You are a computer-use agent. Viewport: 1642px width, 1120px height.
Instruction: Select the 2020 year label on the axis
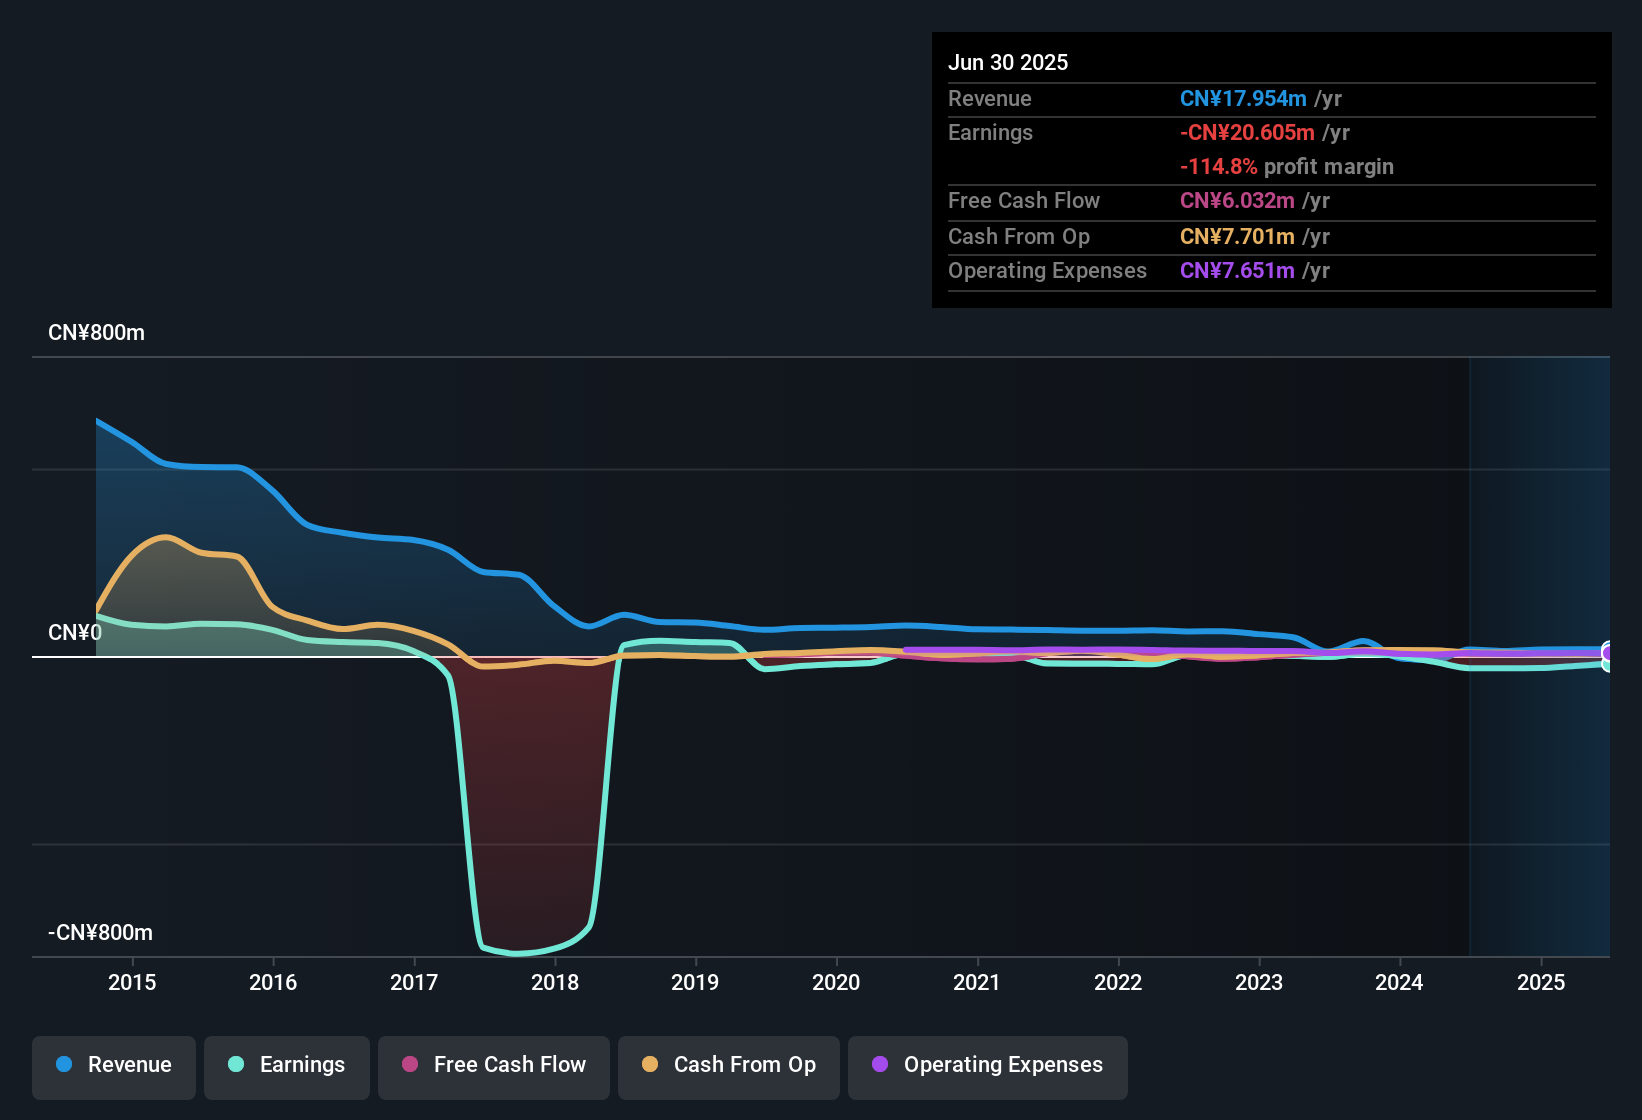(x=836, y=982)
